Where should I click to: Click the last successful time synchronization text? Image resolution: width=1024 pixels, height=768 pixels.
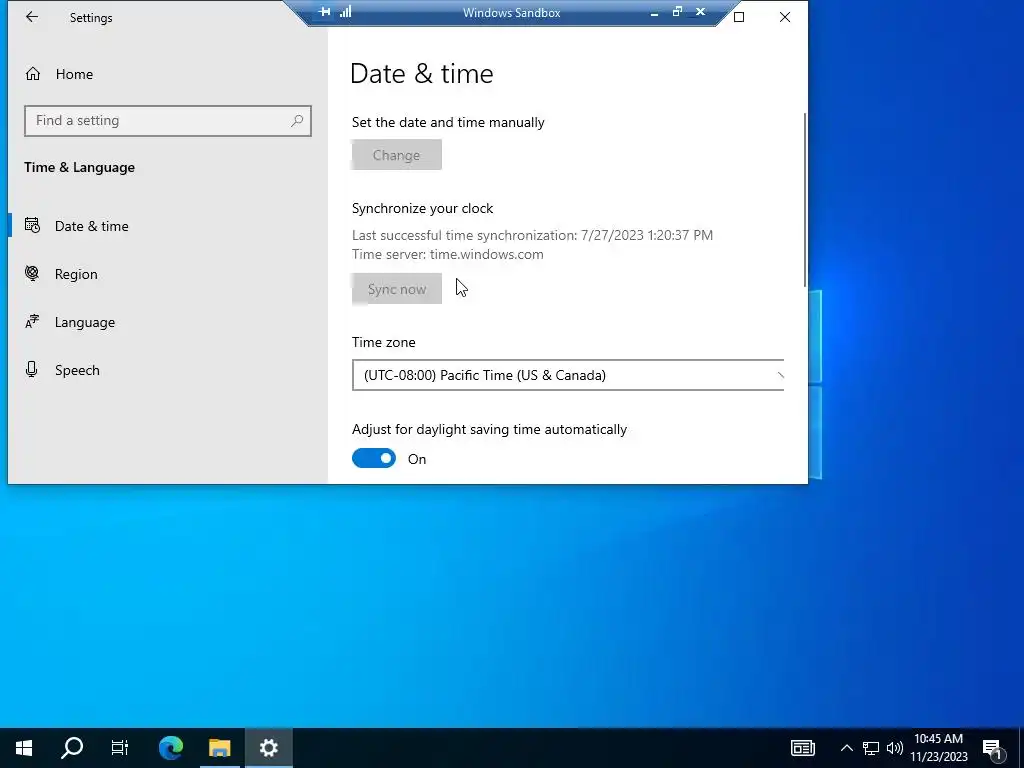click(532, 235)
